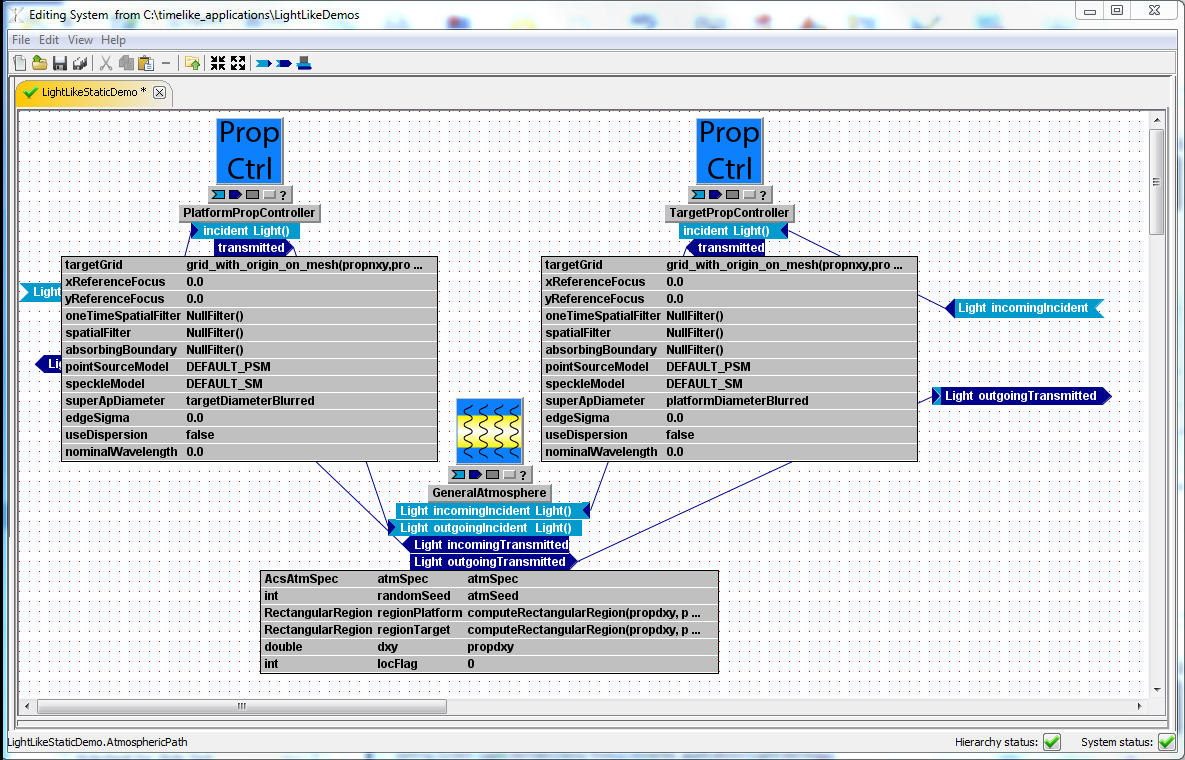
Task: Click the TargetPropController Prop Ctrl block icon
Action: pyautogui.click(x=729, y=151)
